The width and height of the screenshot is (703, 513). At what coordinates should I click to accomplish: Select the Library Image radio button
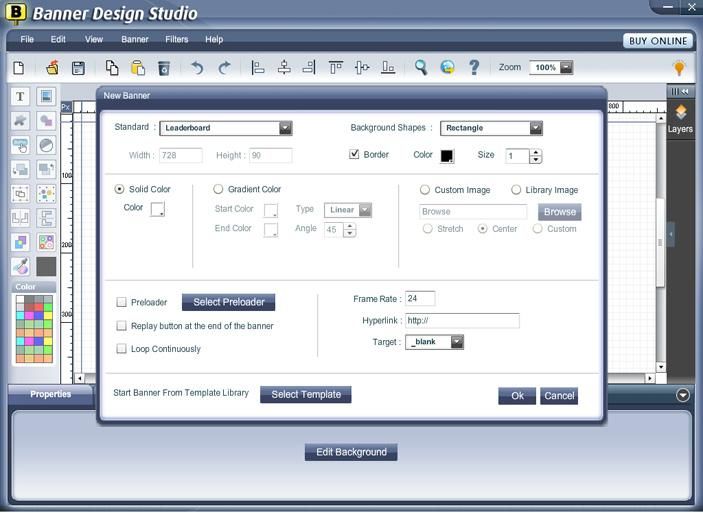pyautogui.click(x=516, y=190)
